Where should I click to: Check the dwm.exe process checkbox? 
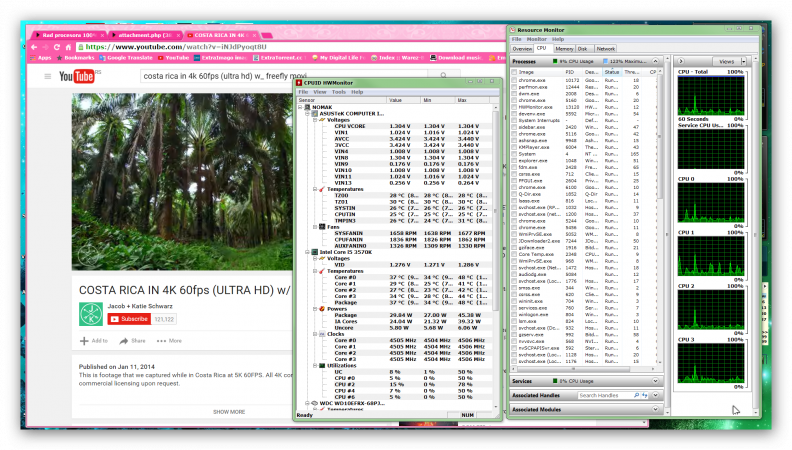(x=515, y=94)
